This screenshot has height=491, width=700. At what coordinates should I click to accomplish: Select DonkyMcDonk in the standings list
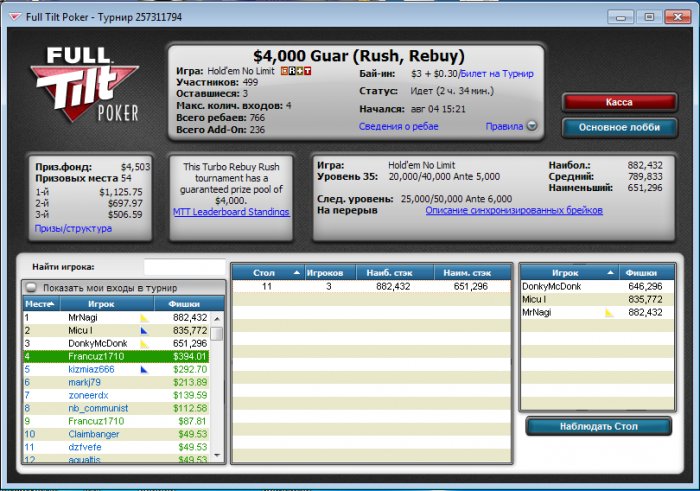pos(116,344)
